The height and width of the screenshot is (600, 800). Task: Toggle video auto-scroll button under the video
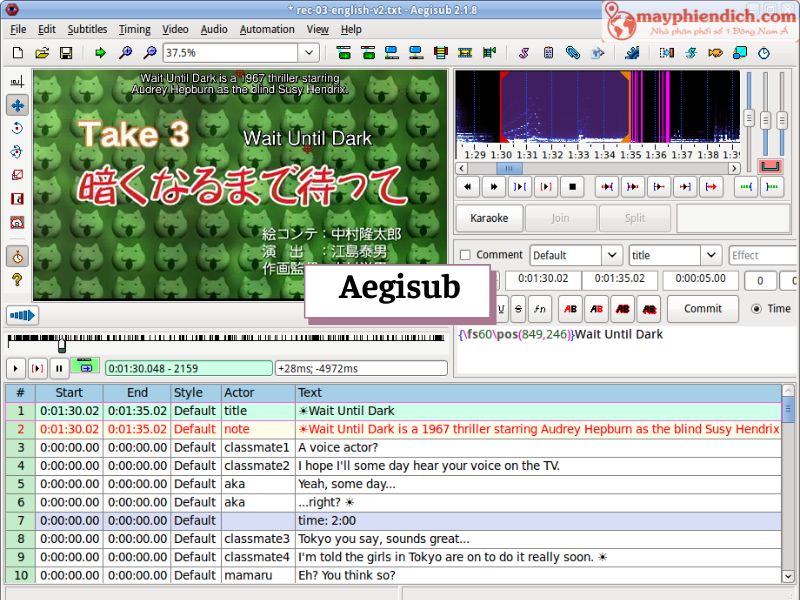pos(83,368)
